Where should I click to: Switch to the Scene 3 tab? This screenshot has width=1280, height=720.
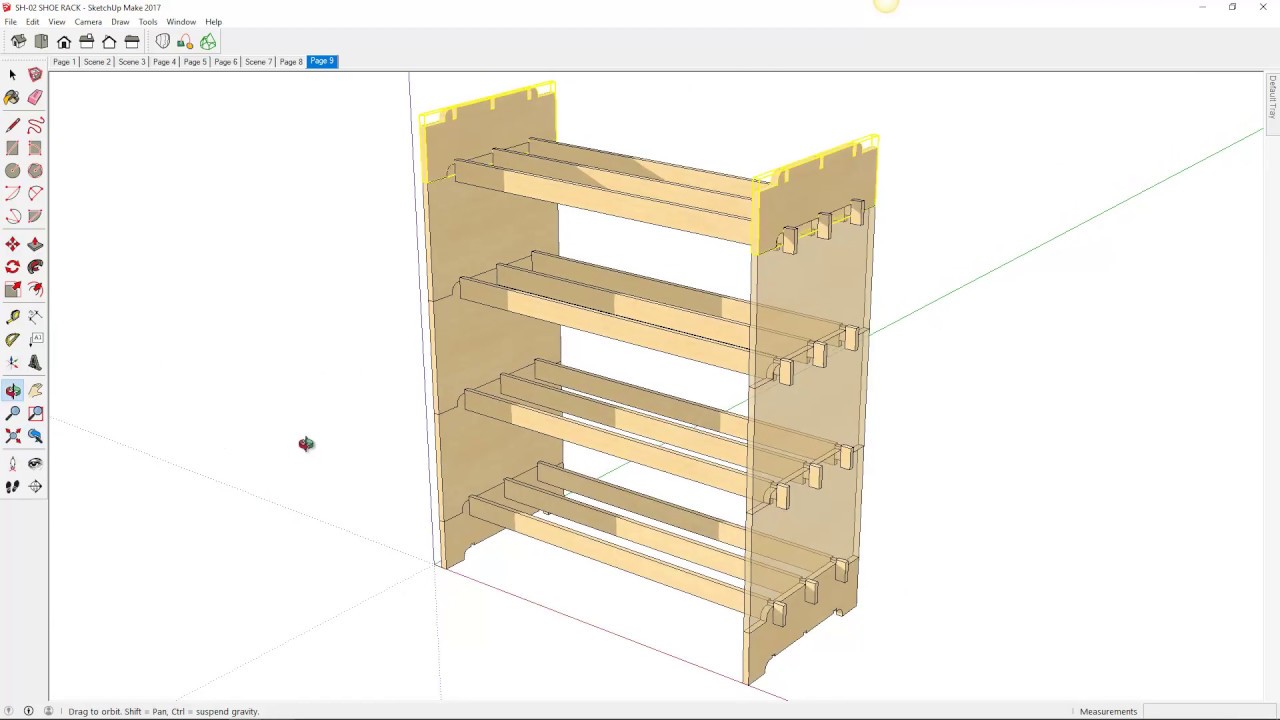132,62
